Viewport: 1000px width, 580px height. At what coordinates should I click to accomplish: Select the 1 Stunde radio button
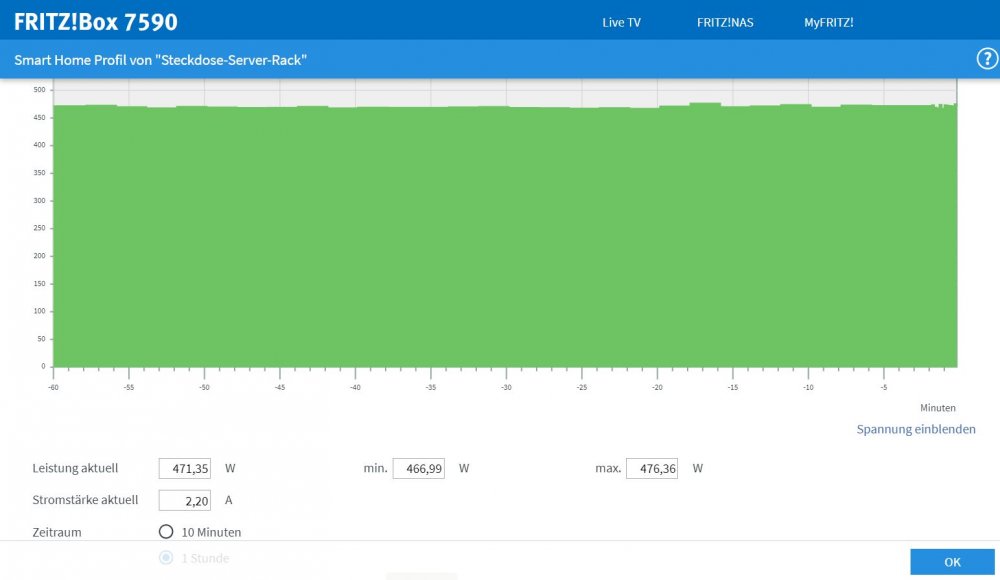click(x=166, y=558)
